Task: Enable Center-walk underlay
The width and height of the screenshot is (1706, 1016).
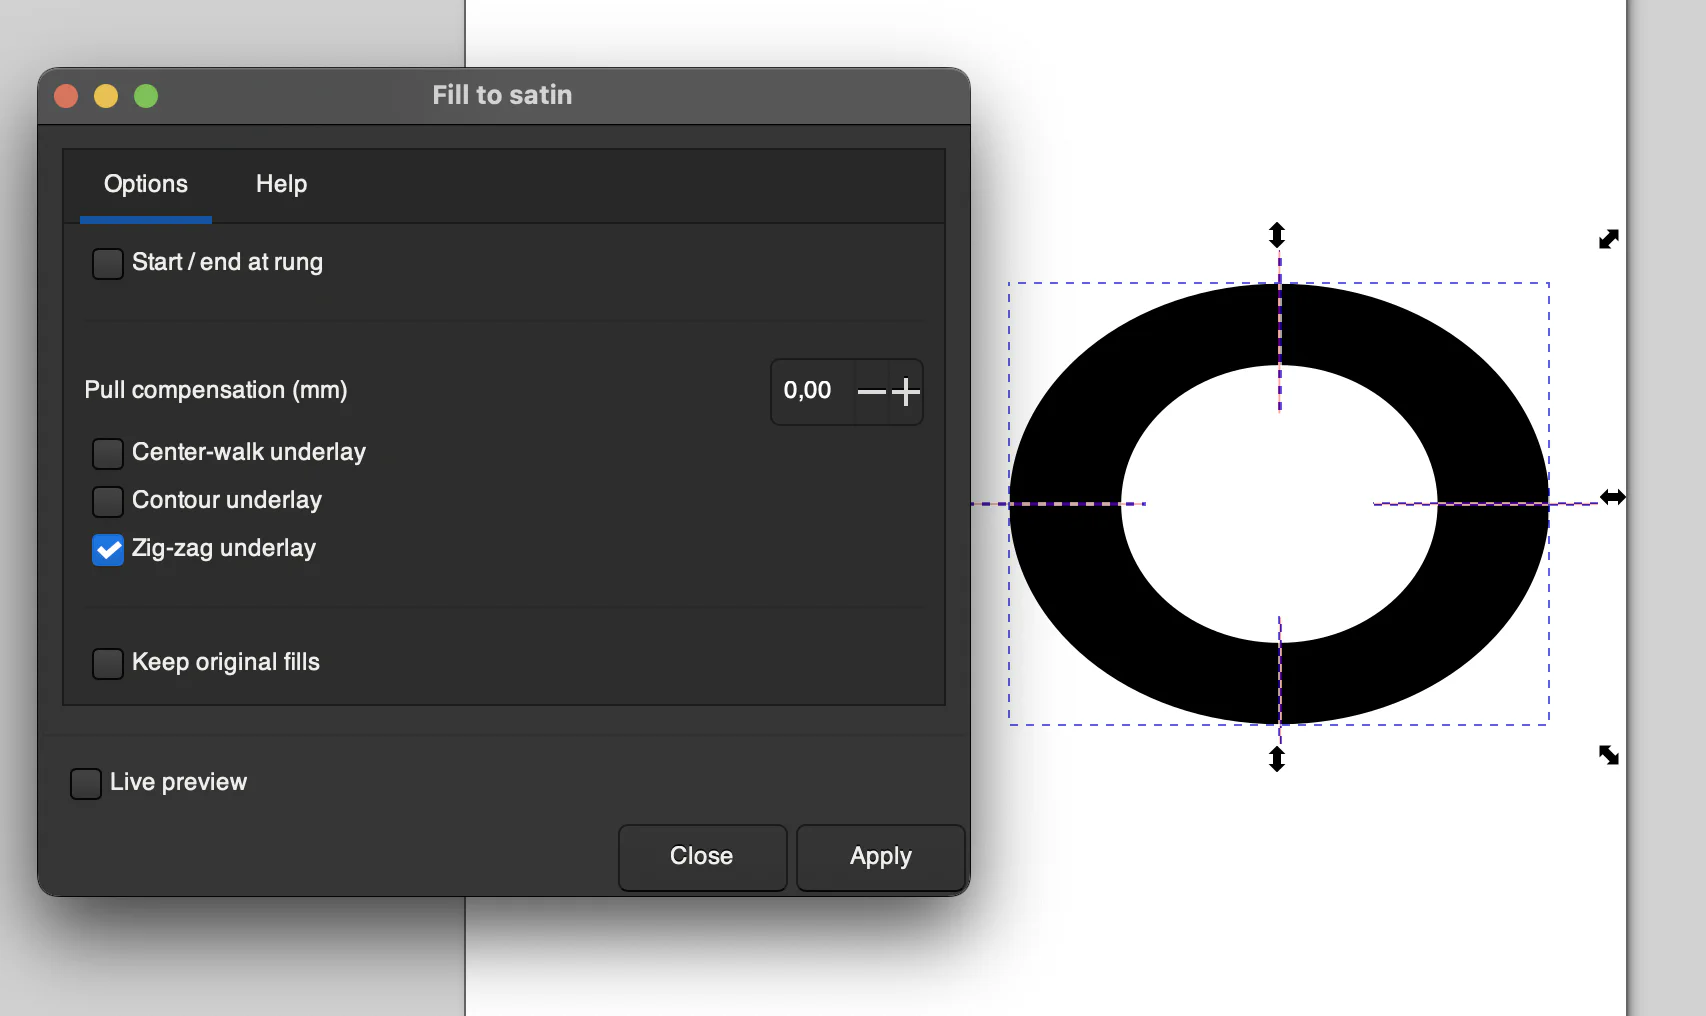Action: [108, 454]
